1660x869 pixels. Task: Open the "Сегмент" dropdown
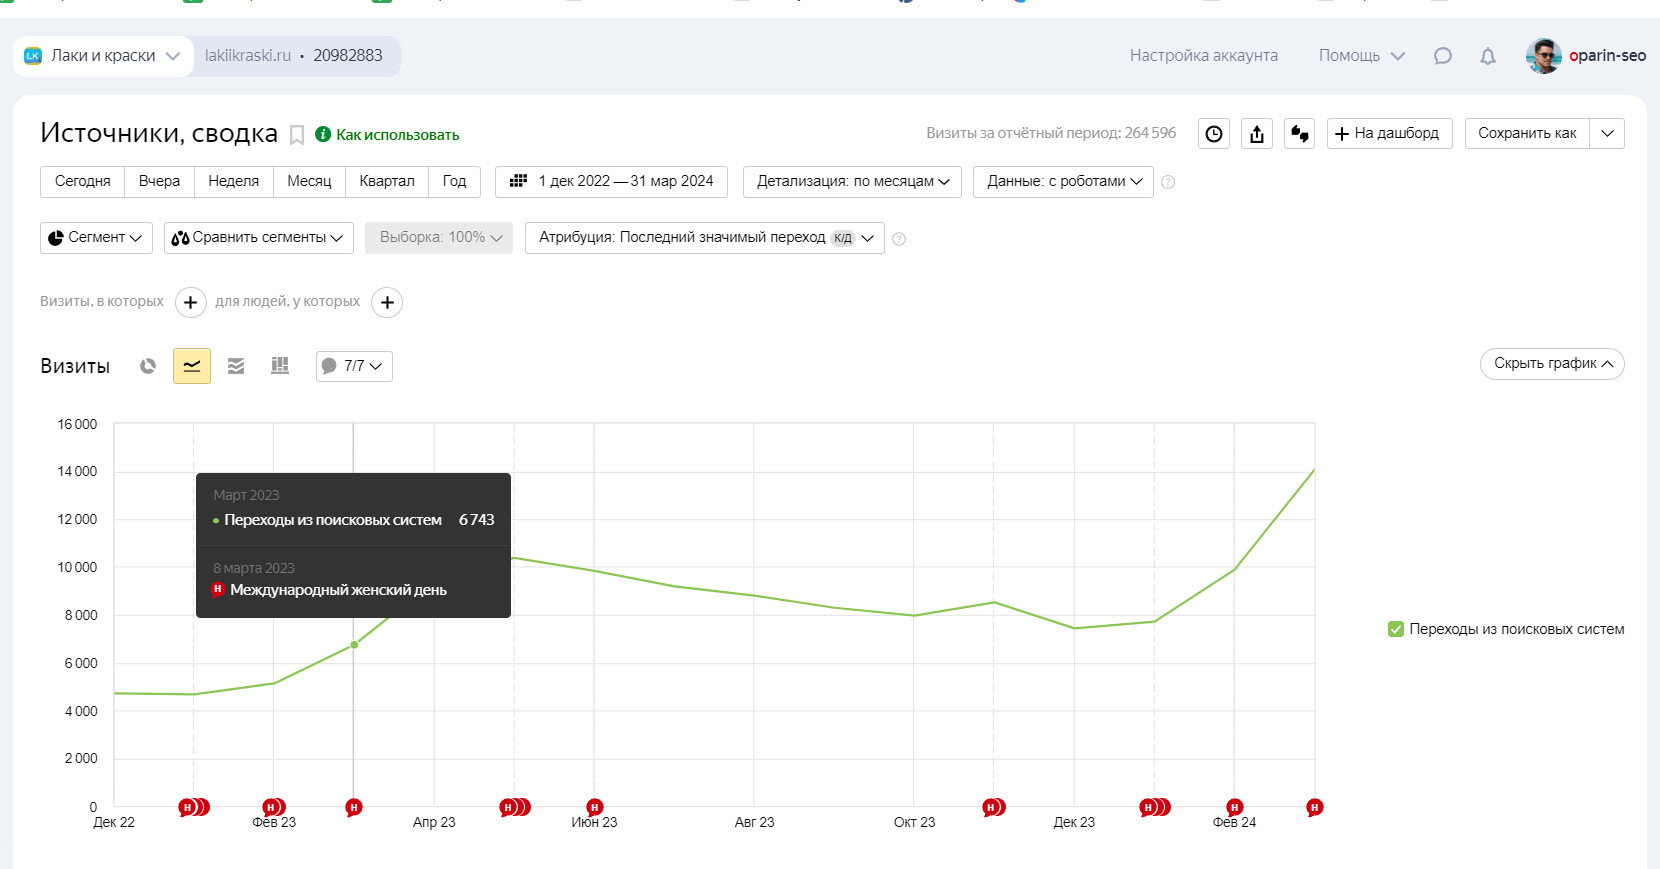(96, 238)
